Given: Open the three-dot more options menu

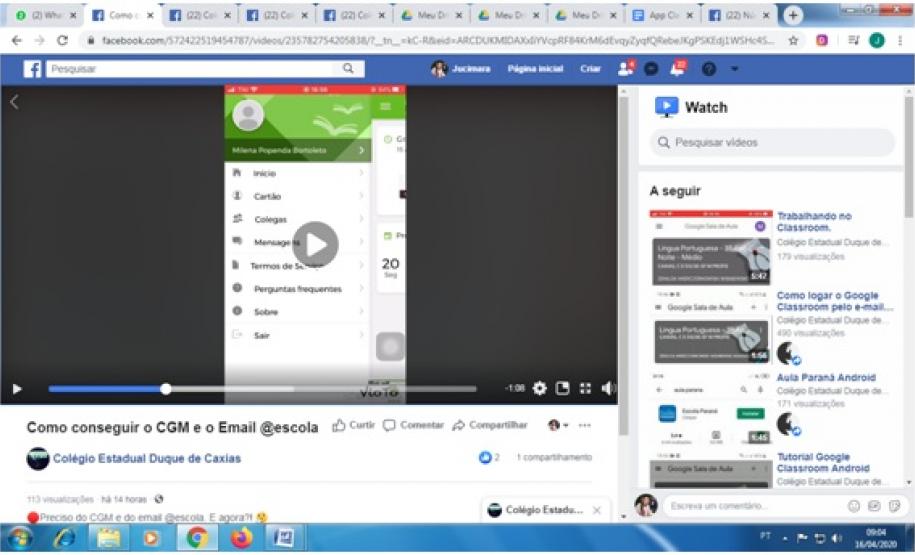Looking at the screenshot, I should click(584, 425).
